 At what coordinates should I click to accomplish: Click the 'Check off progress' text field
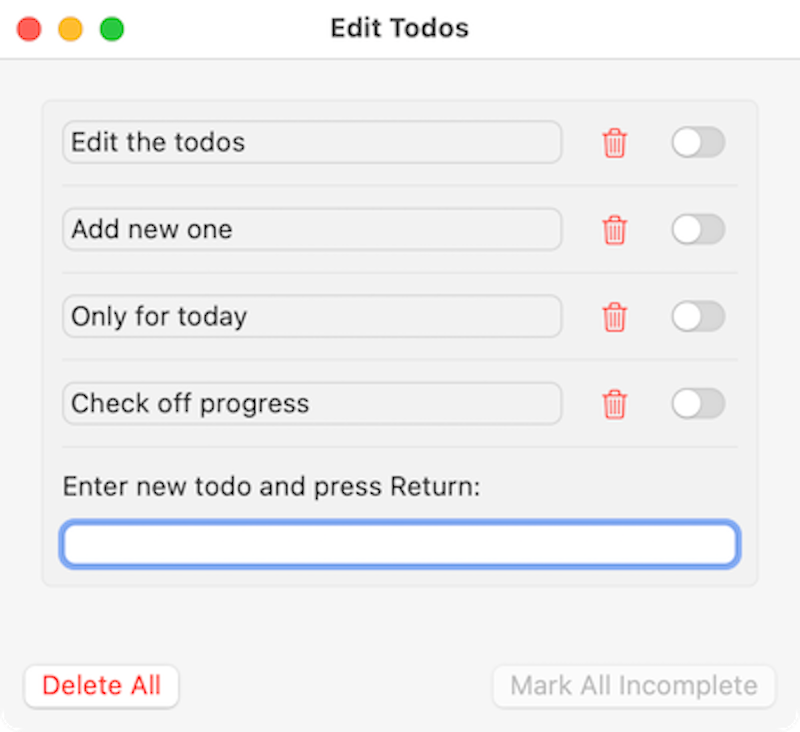point(312,404)
